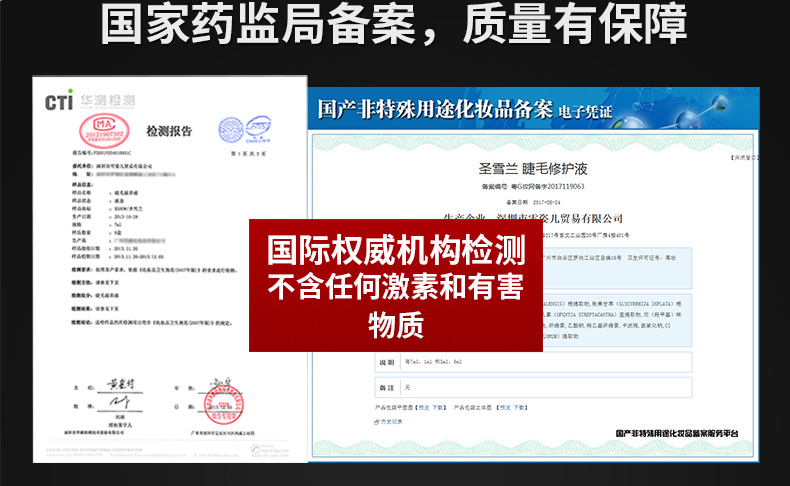Click the red 国际权威机构检测 overlay box

[396, 285]
